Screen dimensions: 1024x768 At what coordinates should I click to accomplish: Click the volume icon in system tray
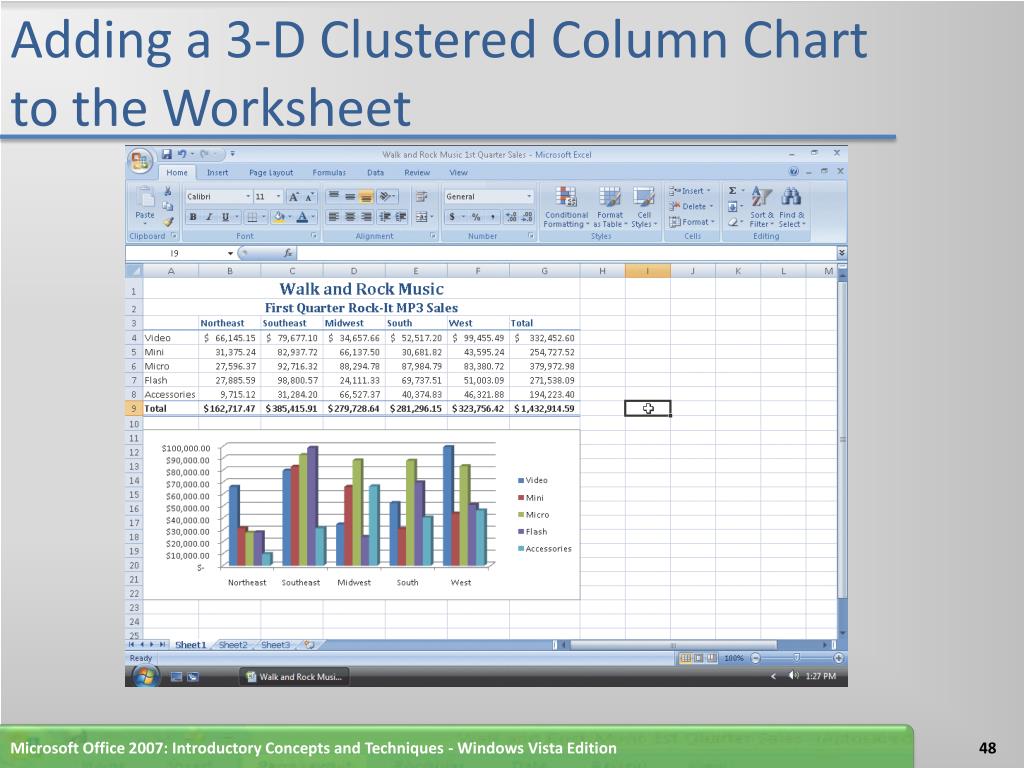pyautogui.click(x=793, y=676)
